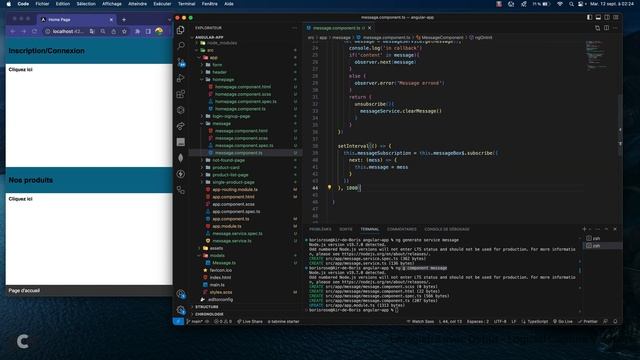This screenshot has width=640, height=360.
Task: Toggle the primary side bar layout icon
Action: tap(589, 17)
